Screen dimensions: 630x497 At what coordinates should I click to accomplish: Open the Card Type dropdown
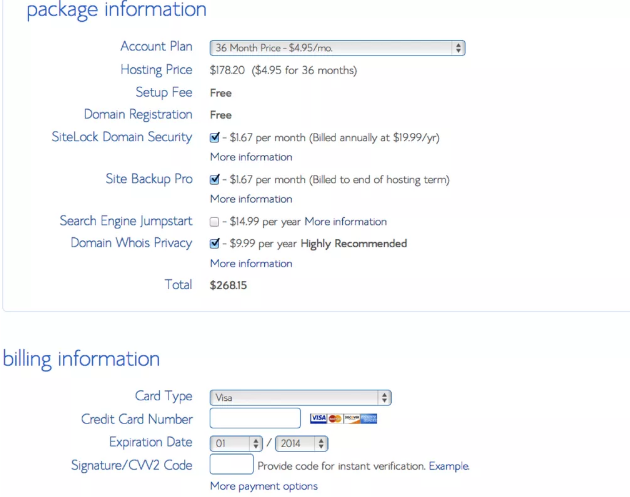(301, 398)
